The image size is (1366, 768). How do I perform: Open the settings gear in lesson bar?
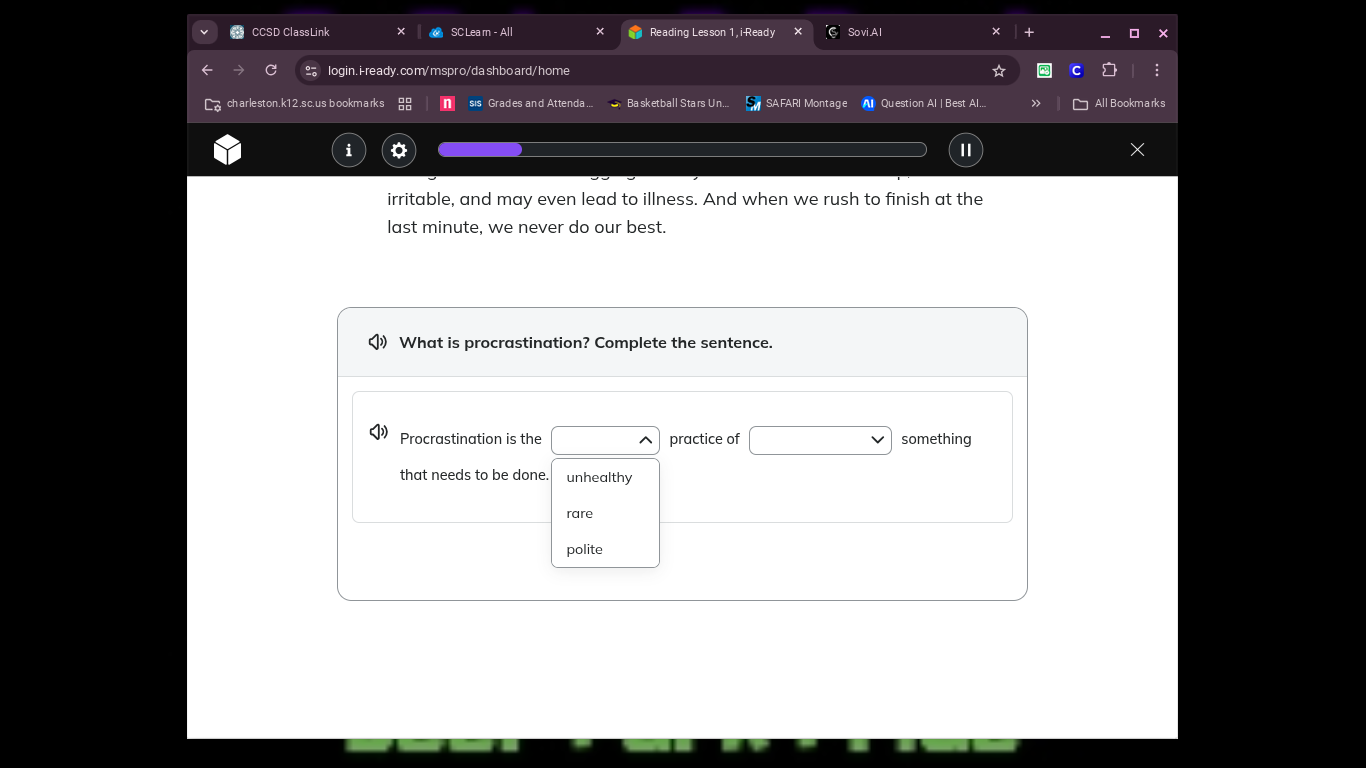(x=399, y=150)
